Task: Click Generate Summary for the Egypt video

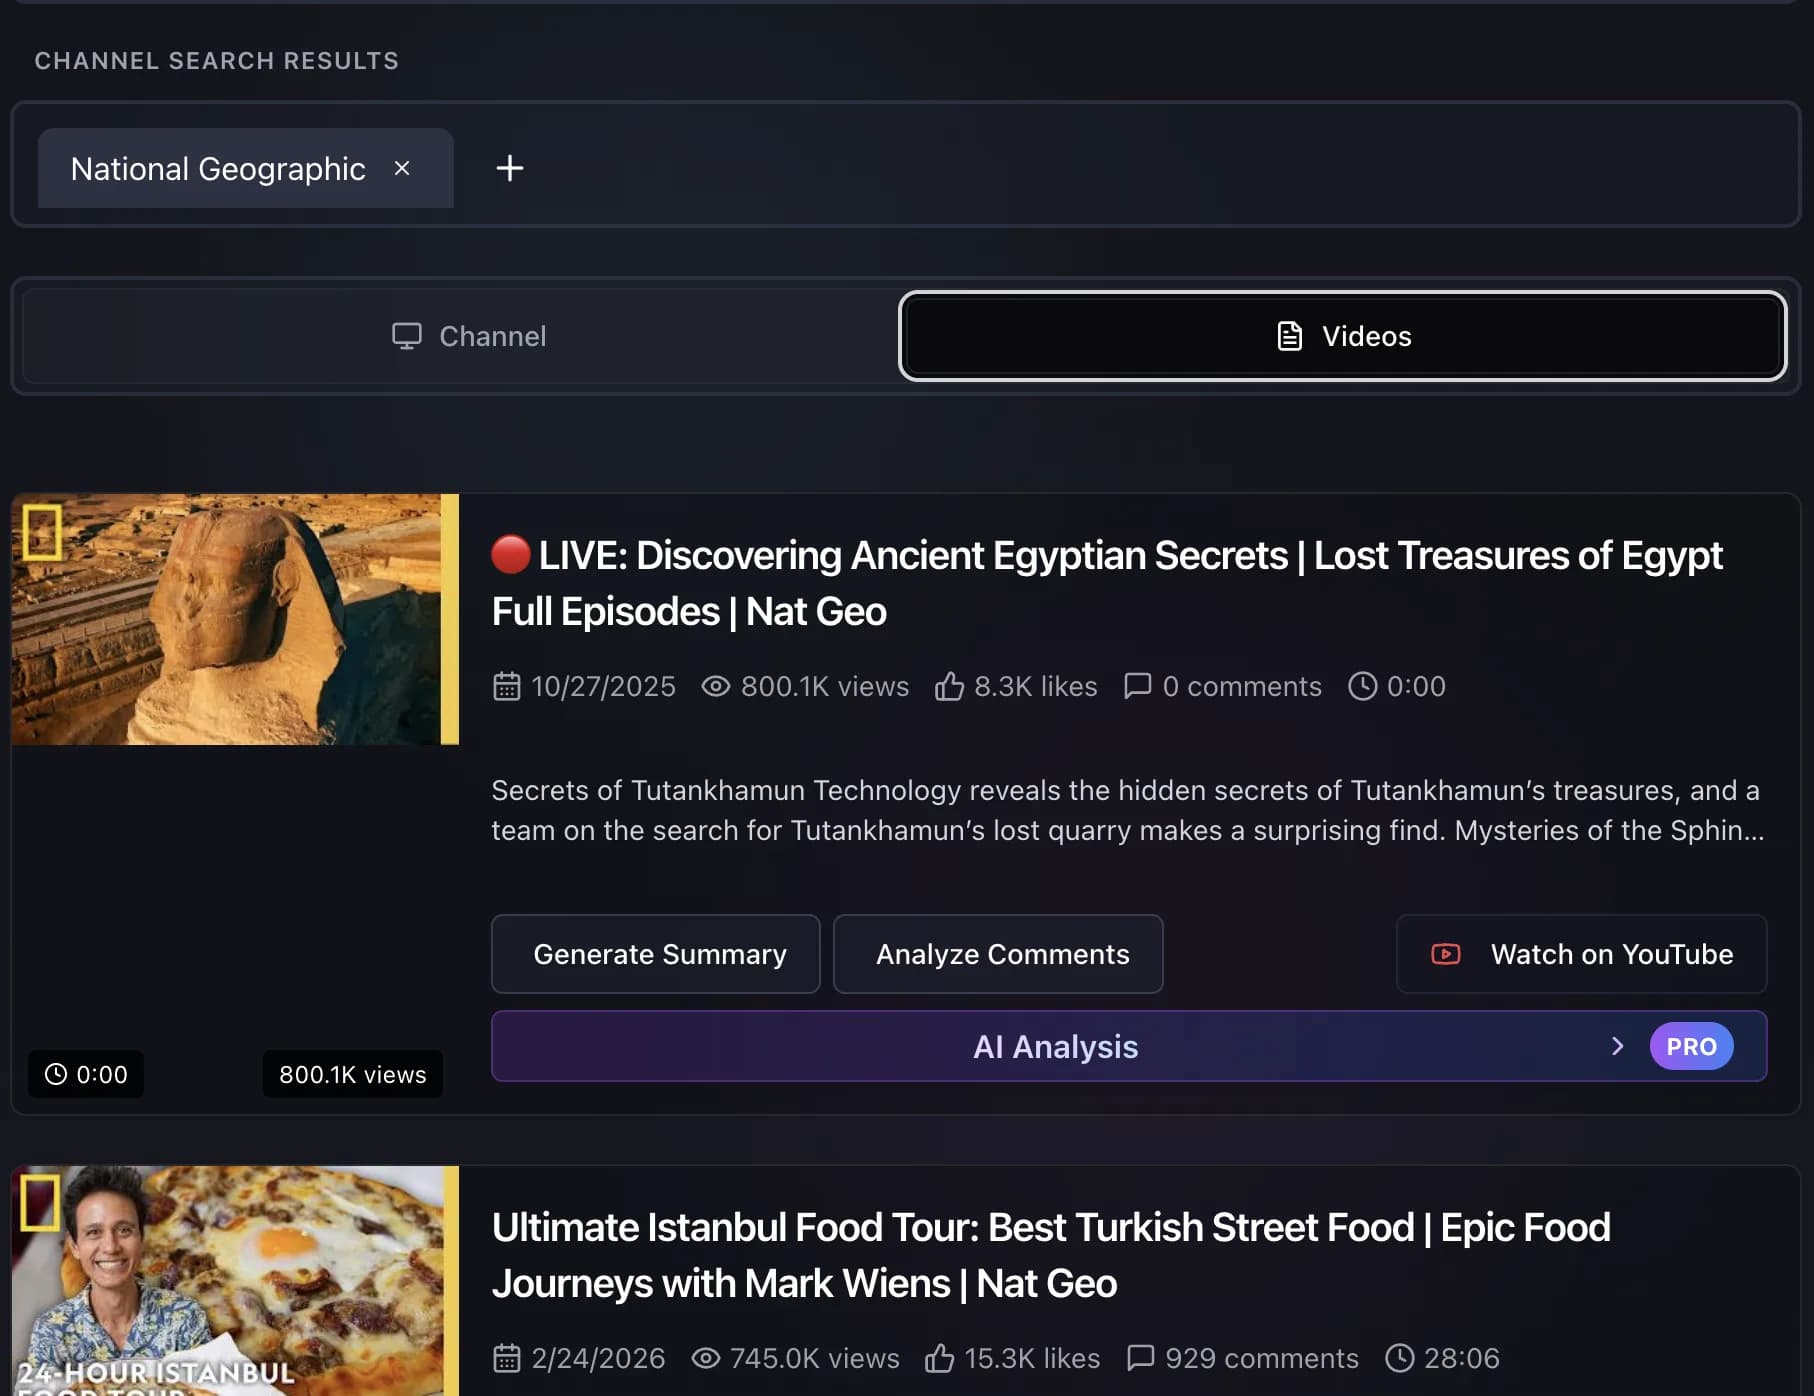Action: [x=655, y=954]
